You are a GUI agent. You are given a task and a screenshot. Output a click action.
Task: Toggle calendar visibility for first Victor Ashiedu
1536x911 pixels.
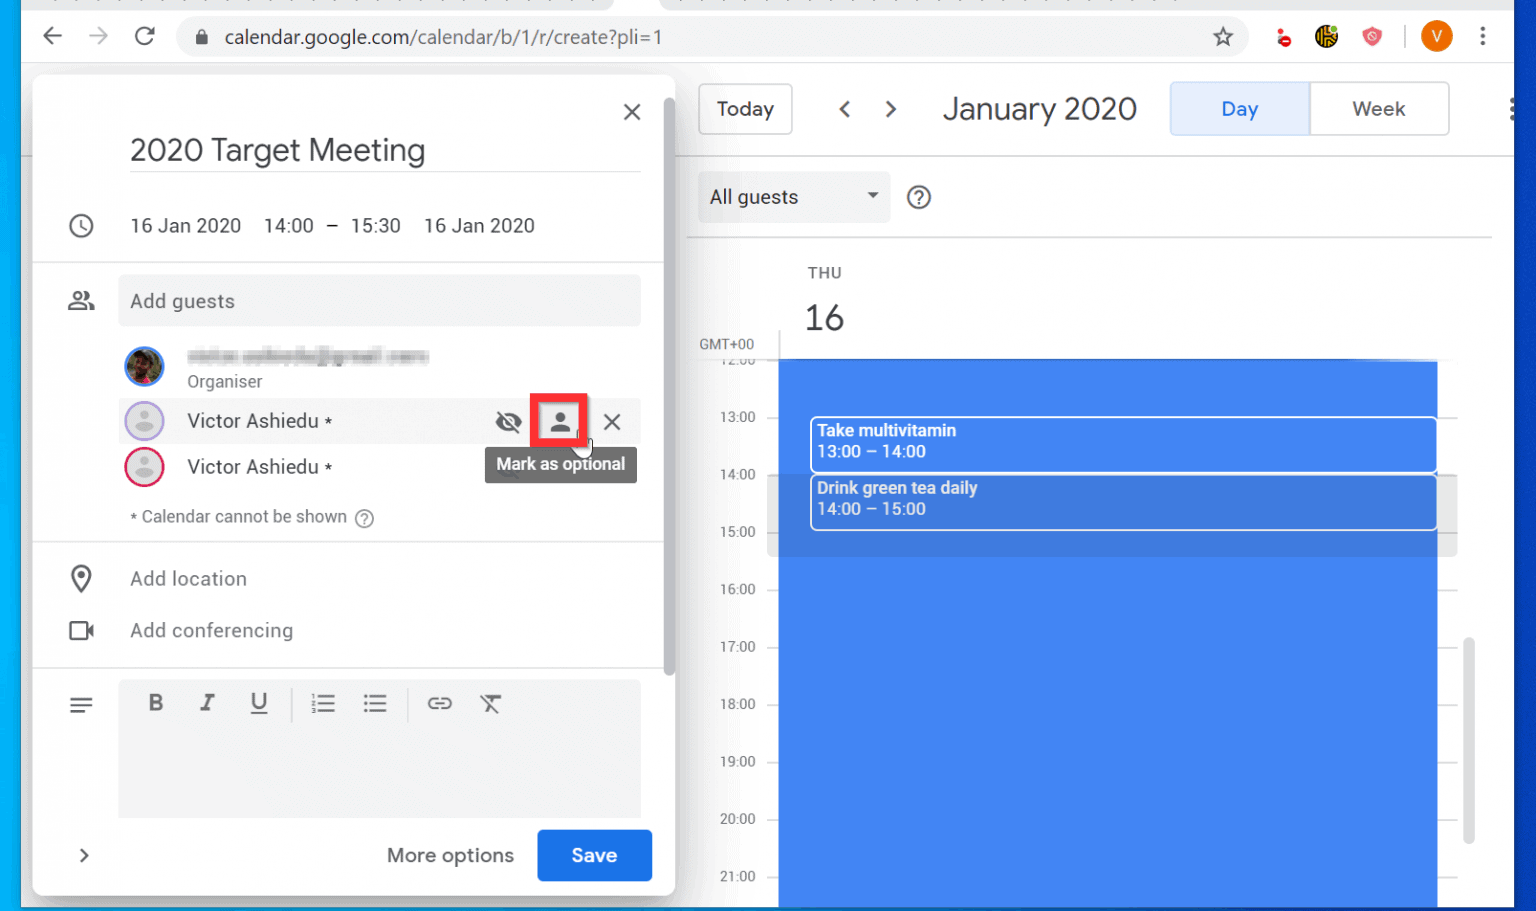pos(508,422)
